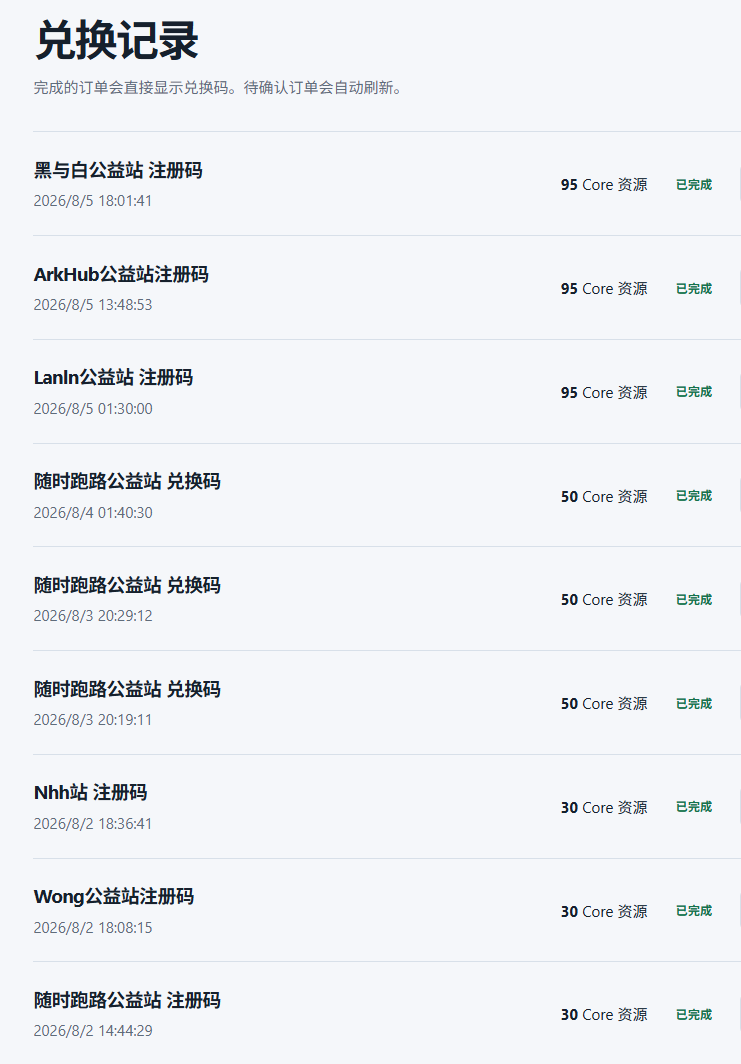
Task: Click the 已完成 label on Nhh站 order
Action: coord(694,806)
